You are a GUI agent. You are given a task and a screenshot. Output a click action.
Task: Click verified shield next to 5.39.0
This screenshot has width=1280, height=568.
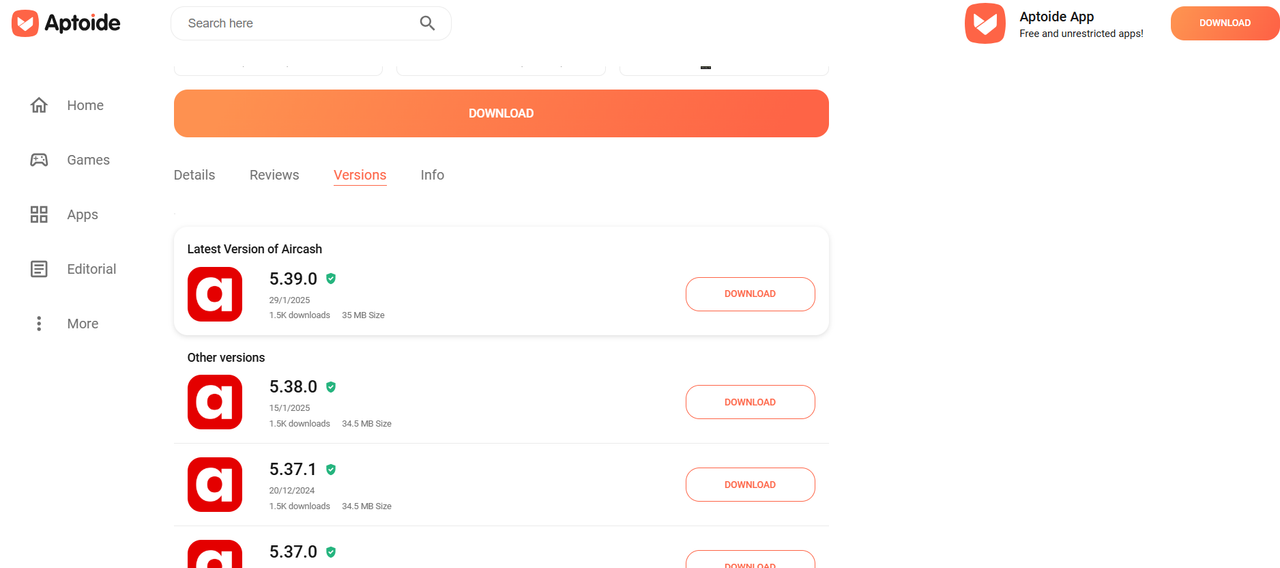[x=331, y=279]
